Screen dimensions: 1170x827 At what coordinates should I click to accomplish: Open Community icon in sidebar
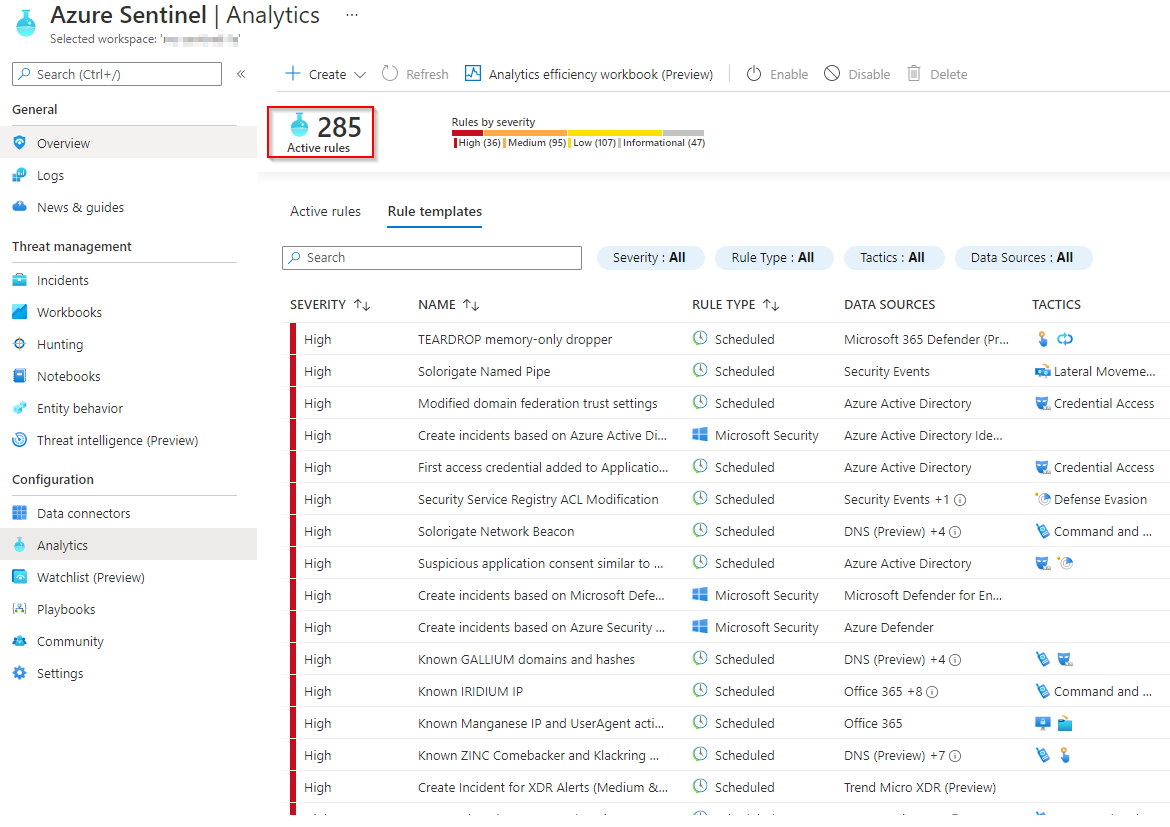(20, 641)
